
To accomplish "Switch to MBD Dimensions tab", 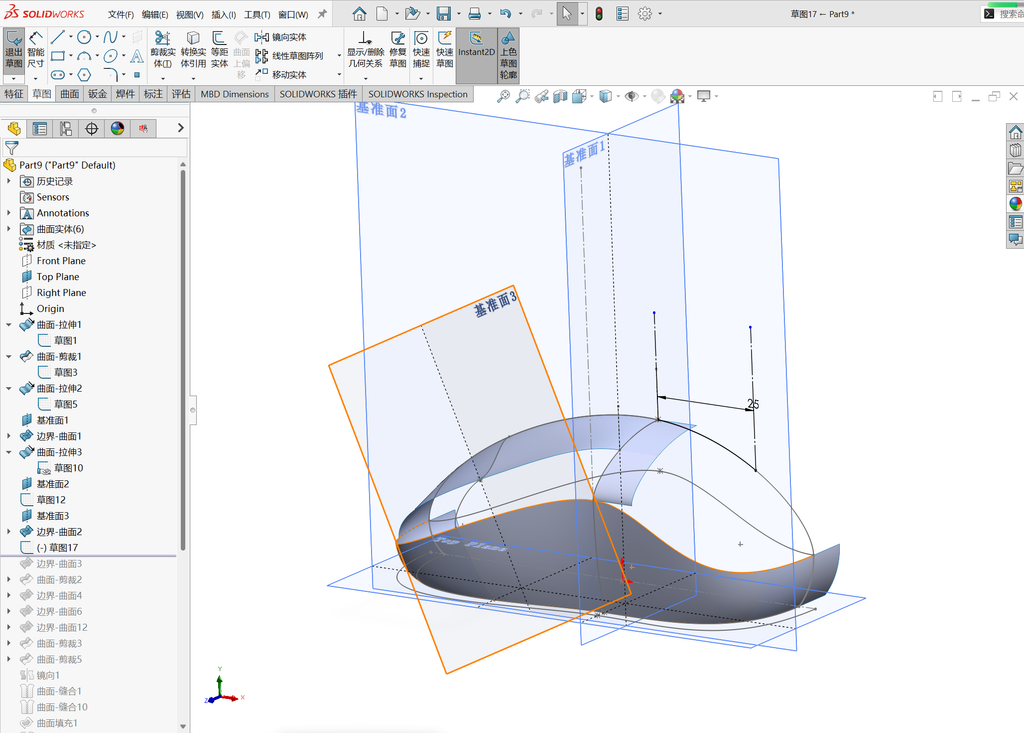I will [x=234, y=94].
